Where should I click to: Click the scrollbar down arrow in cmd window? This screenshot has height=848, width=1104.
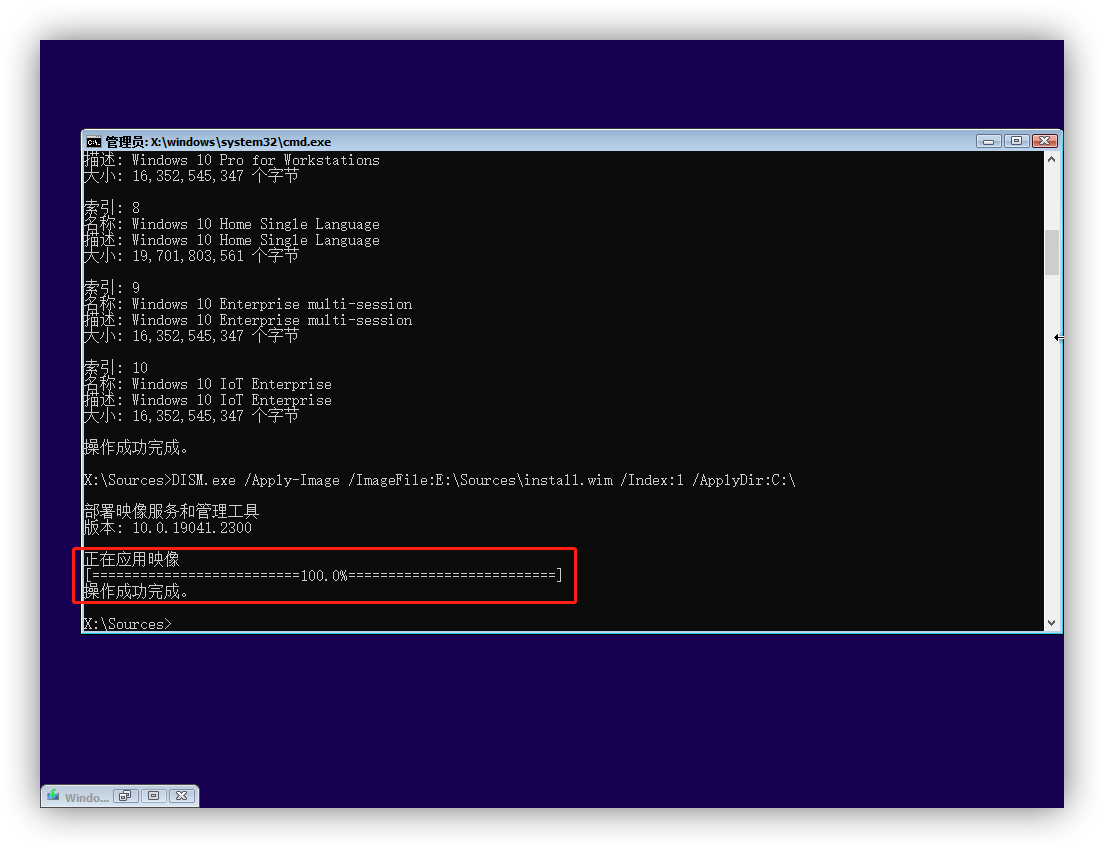1051,623
